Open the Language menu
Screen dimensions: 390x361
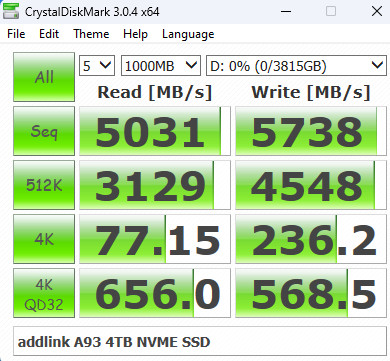coord(188,34)
